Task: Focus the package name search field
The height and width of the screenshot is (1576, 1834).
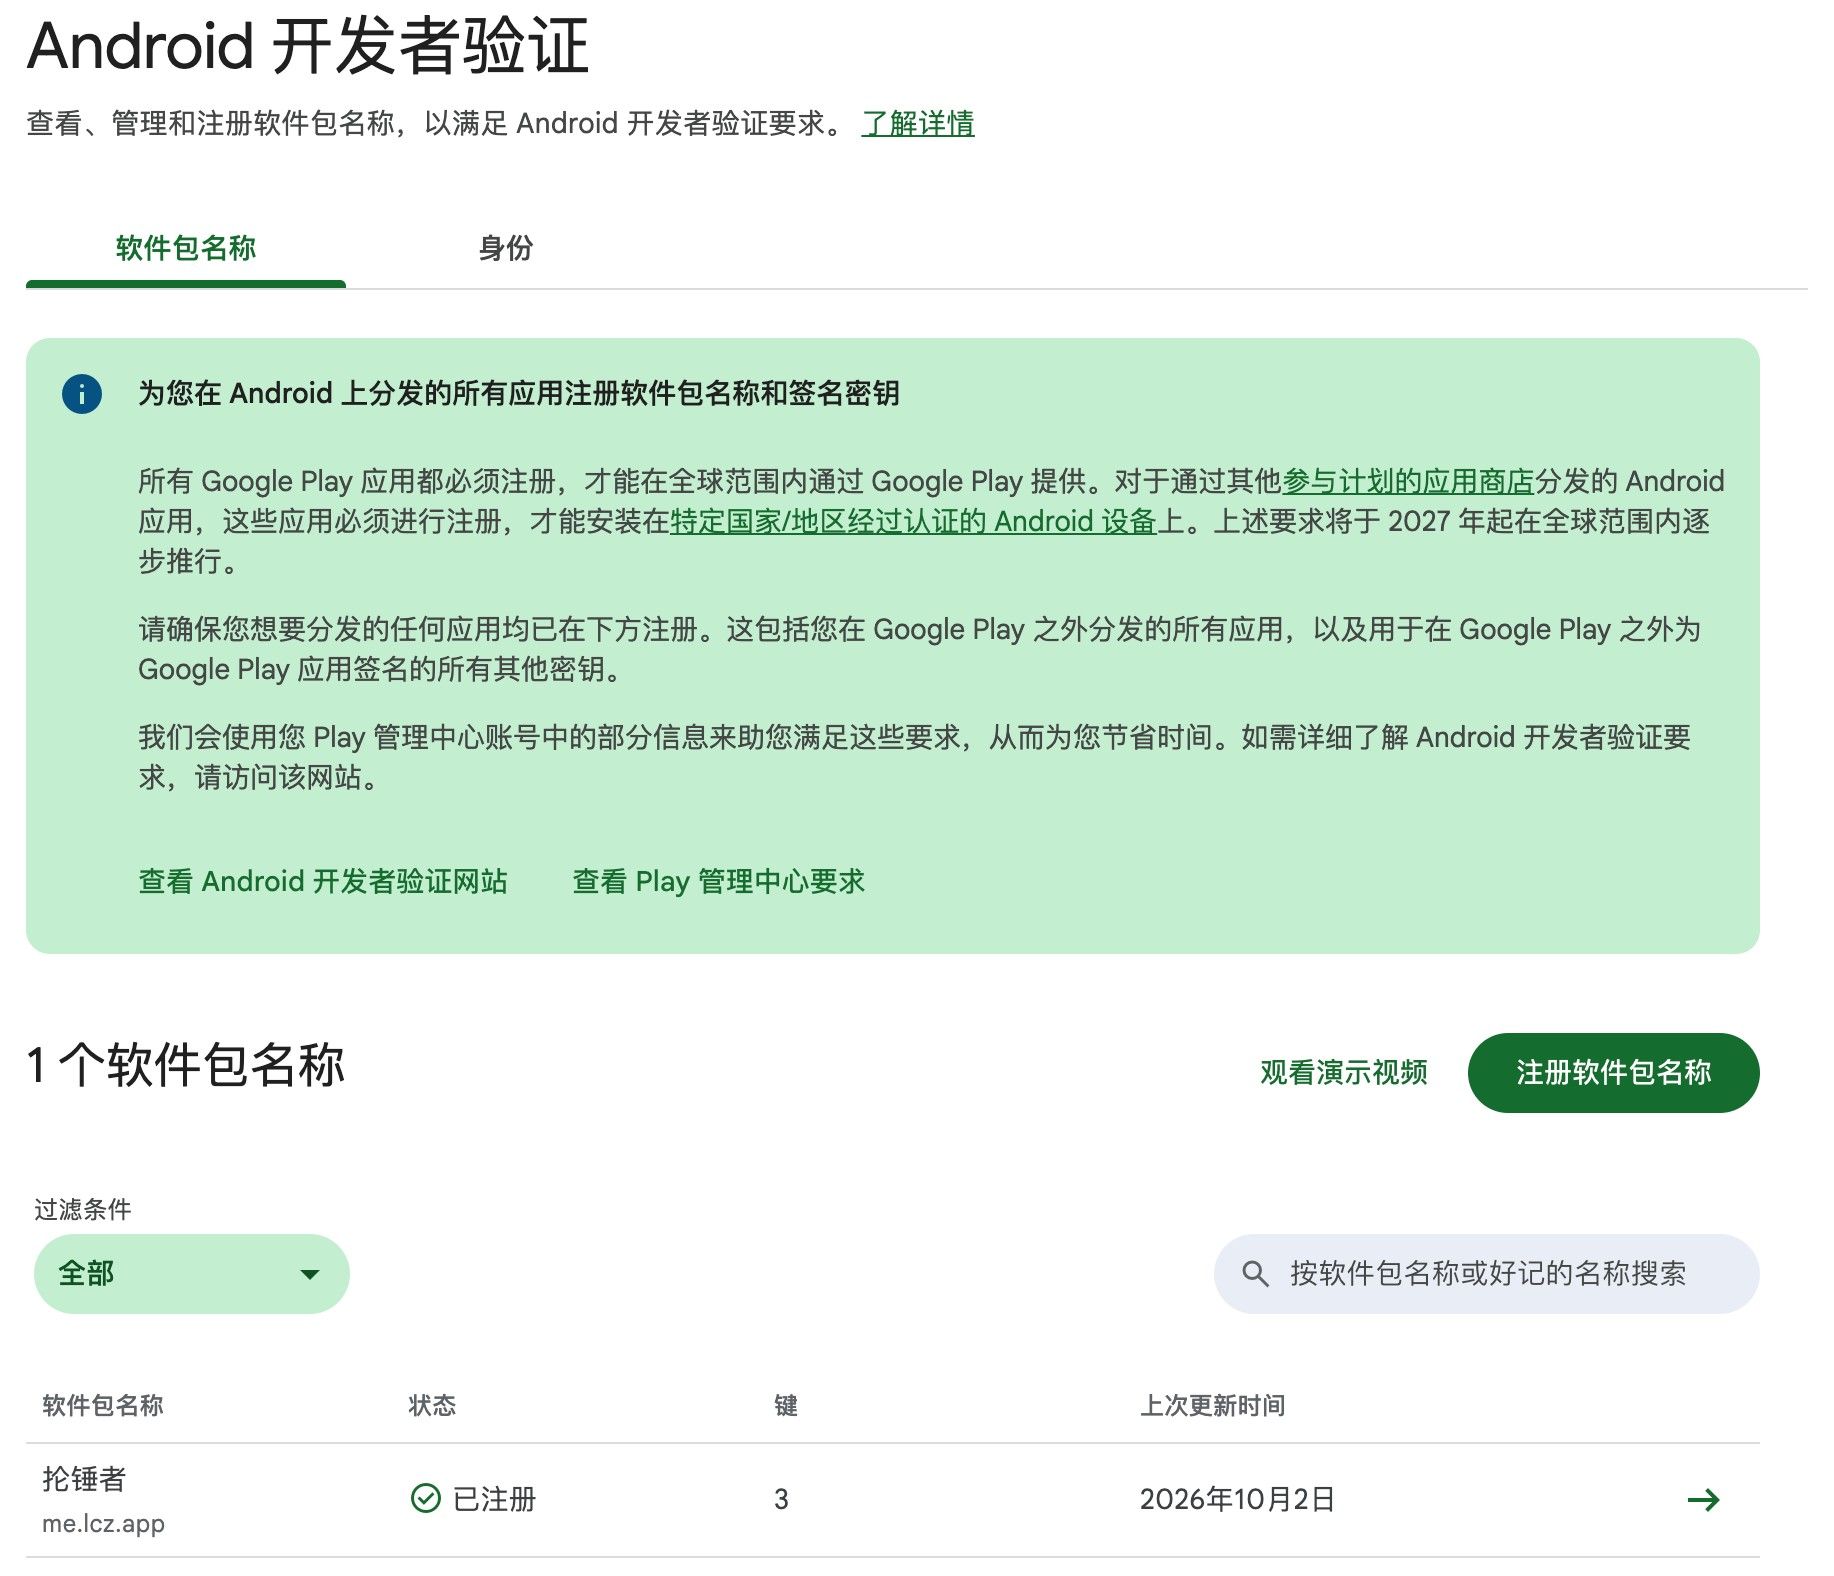Action: pyautogui.click(x=1487, y=1274)
